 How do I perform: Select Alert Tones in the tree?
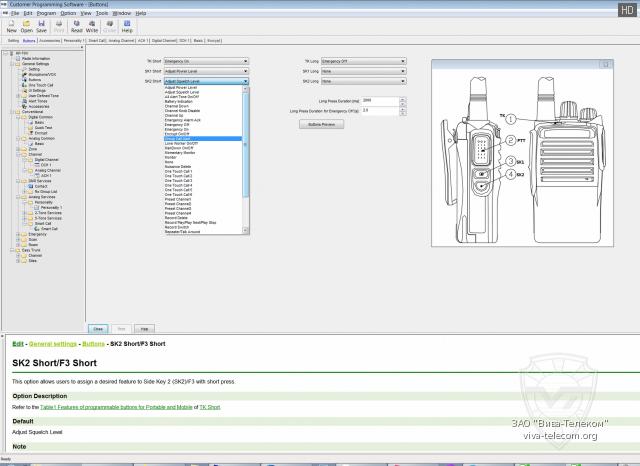click(x=38, y=101)
